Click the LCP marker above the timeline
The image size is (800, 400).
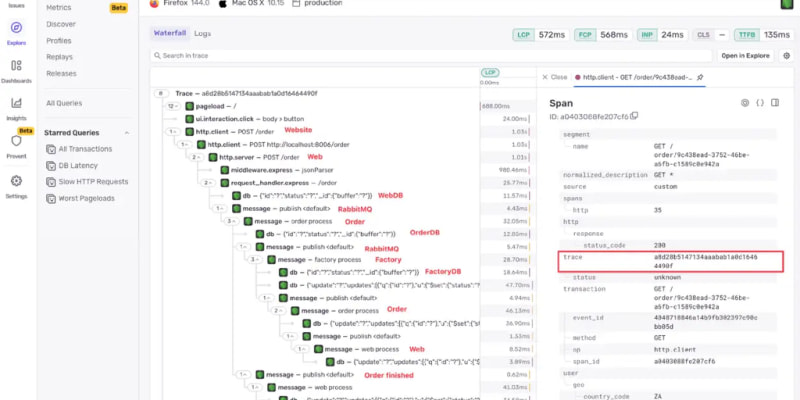pyautogui.click(x=490, y=73)
